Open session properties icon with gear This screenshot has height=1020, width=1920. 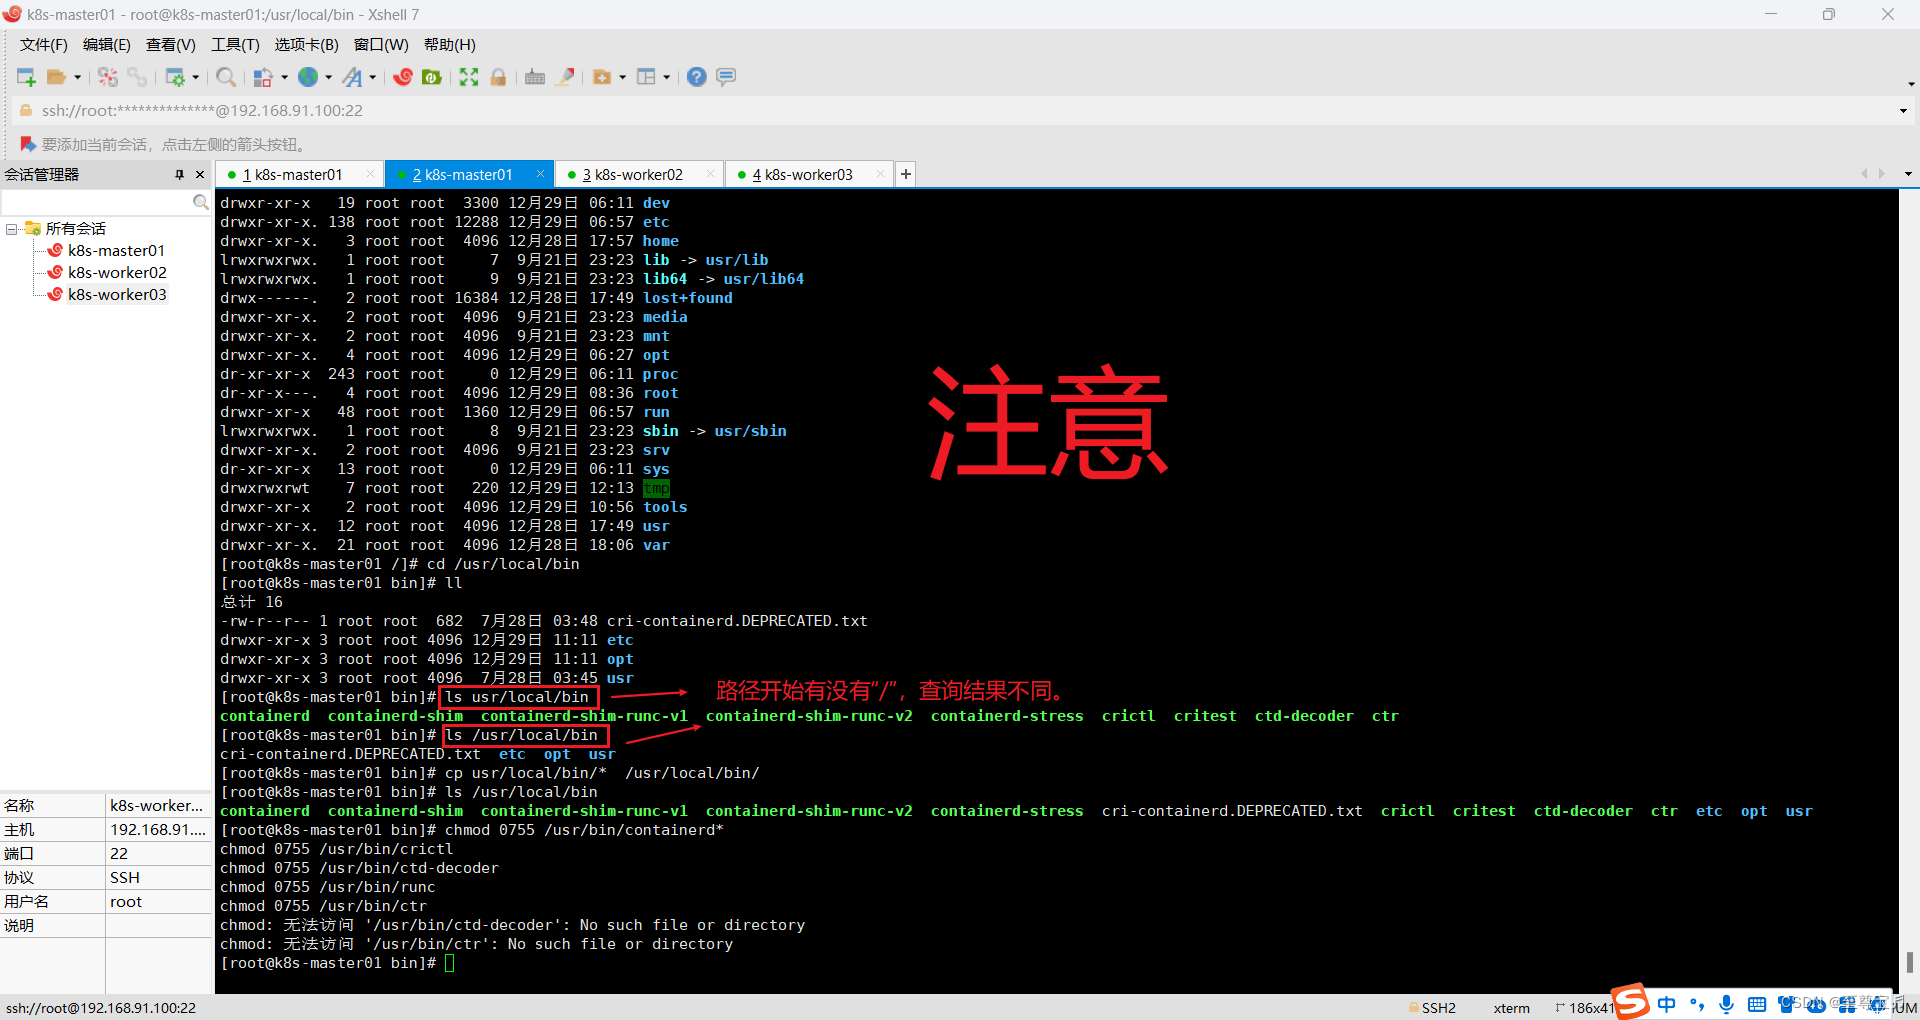175,77
